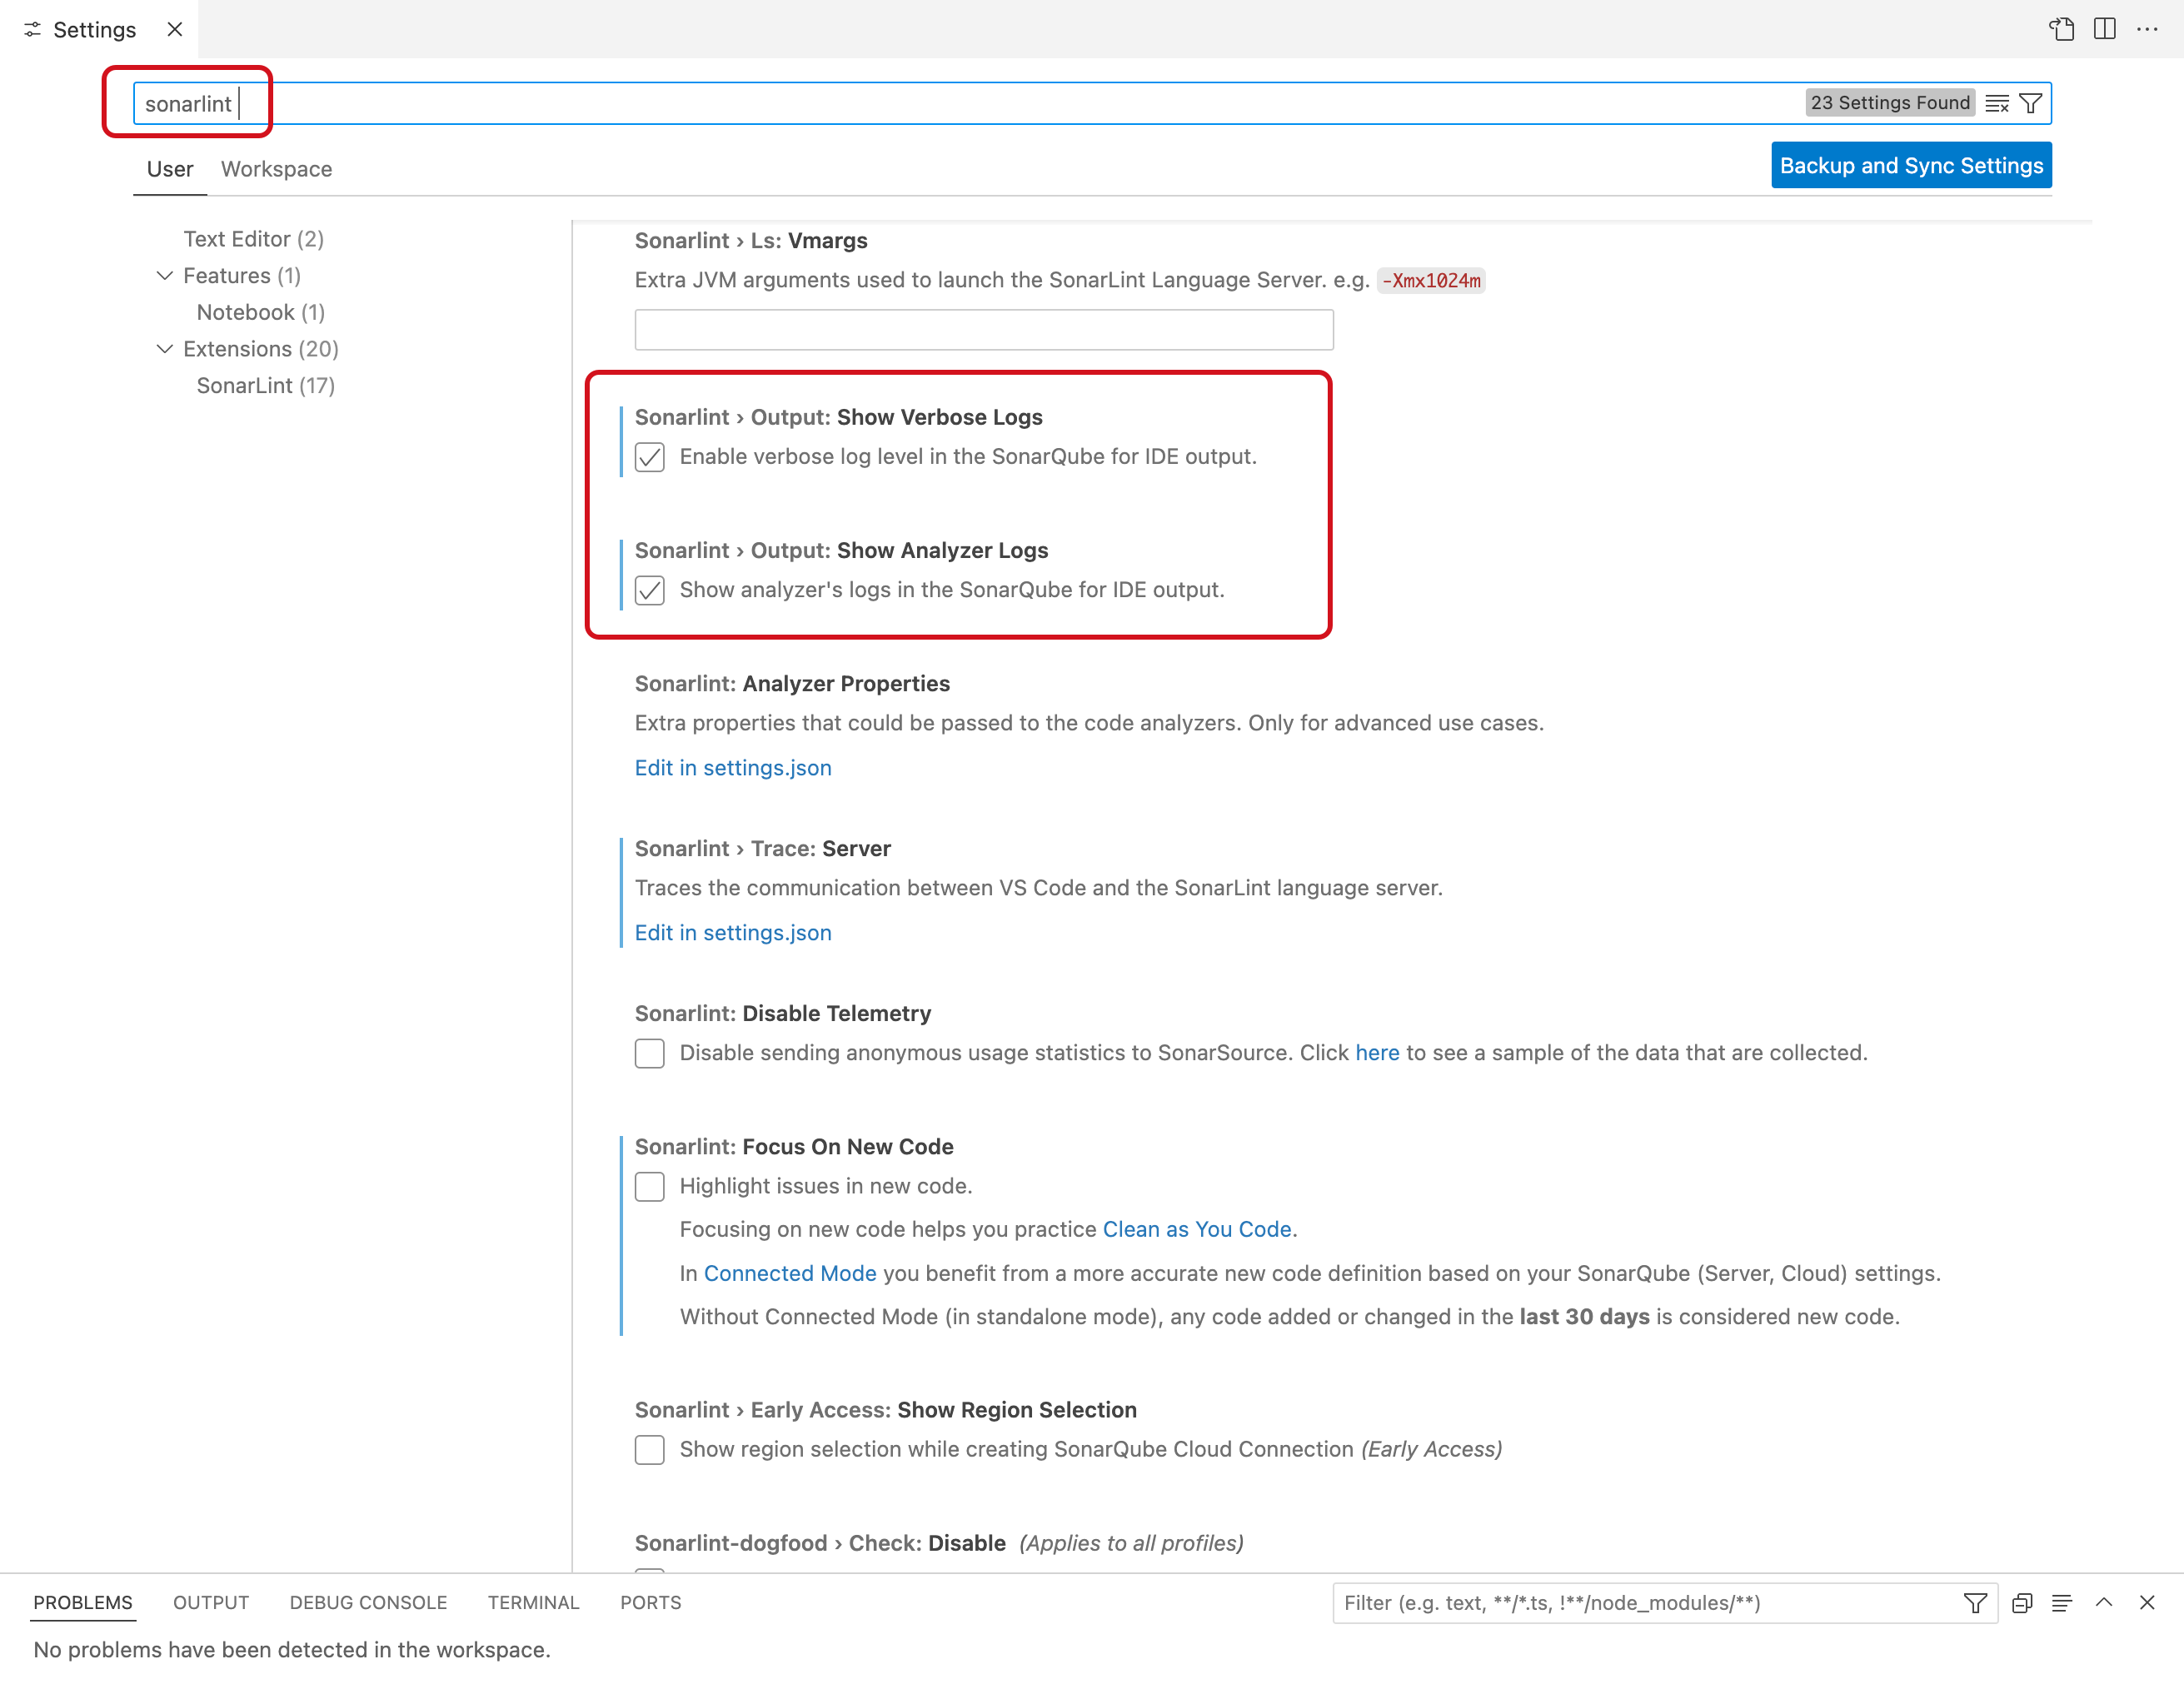2184x1704 pixels.
Task: Enable Disable Telemetry checkbox
Action: 650,1053
